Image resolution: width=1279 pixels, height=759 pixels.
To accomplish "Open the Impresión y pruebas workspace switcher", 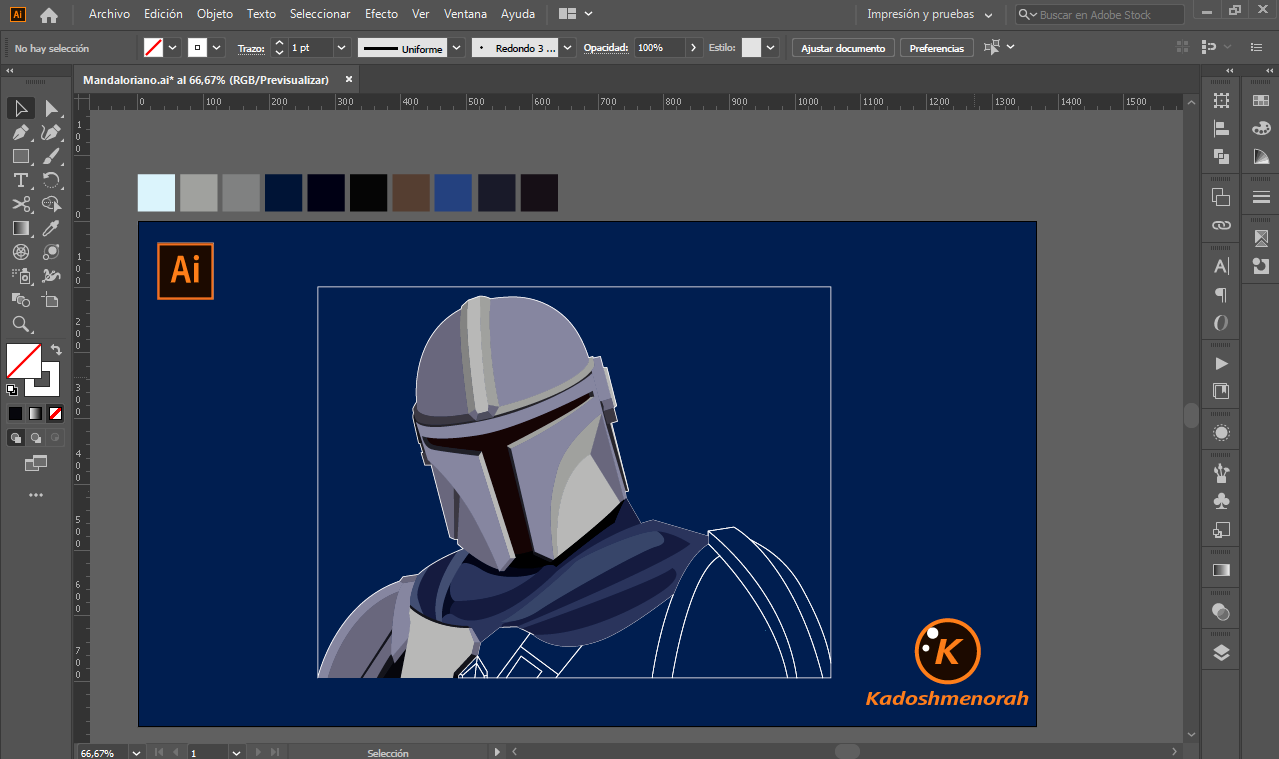I will [930, 15].
